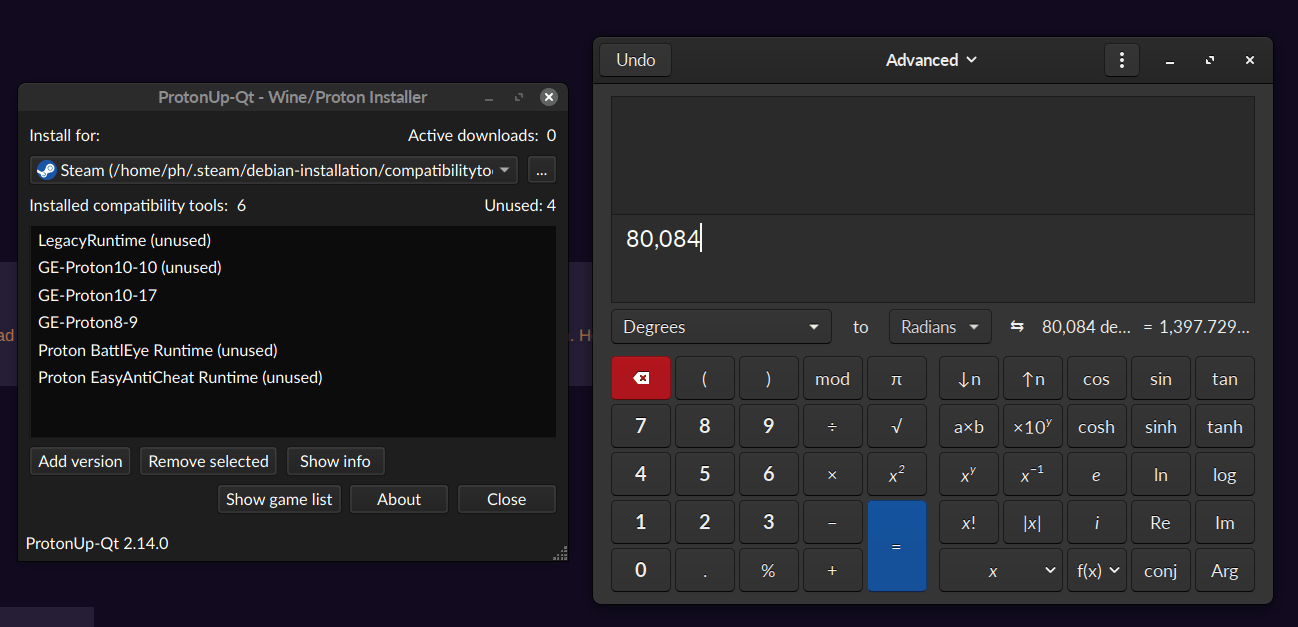Click the ln key
This screenshot has height=627, width=1298.
[1161, 474]
